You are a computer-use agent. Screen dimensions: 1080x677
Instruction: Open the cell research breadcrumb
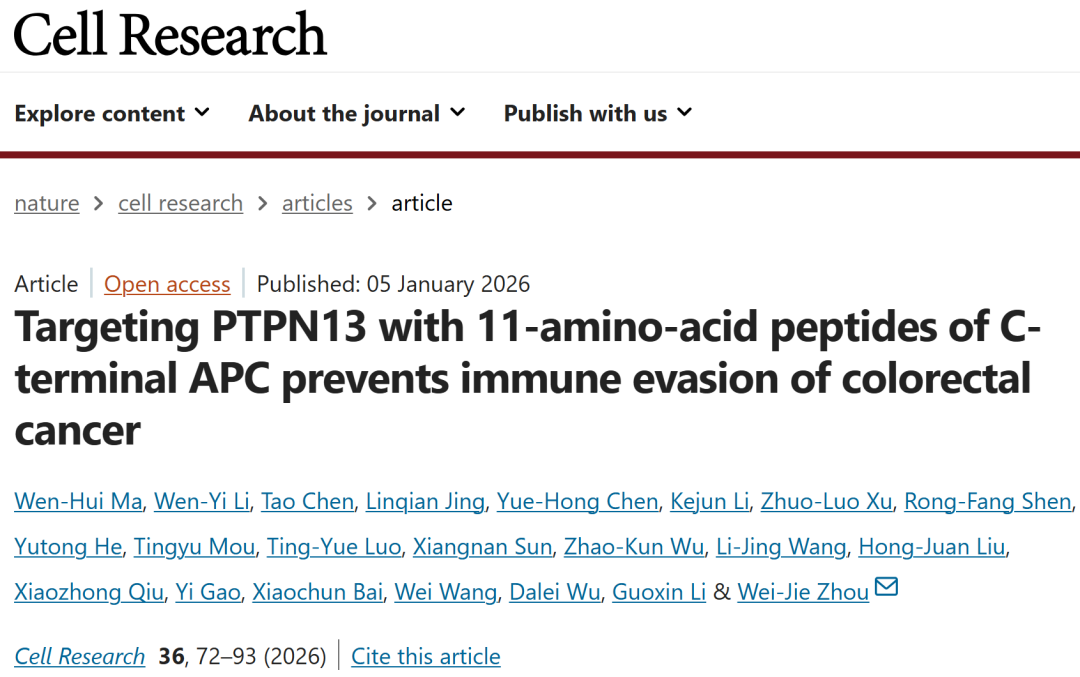click(180, 203)
